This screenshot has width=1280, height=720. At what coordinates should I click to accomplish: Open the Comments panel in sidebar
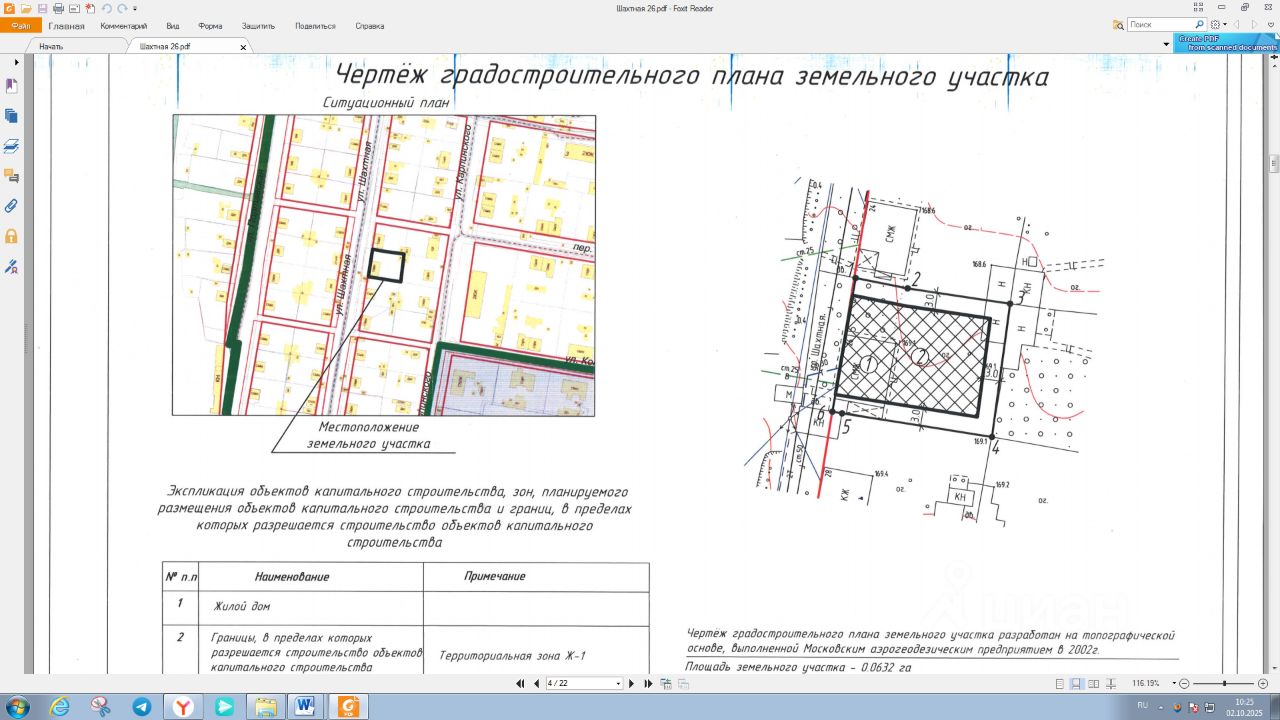[x=12, y=176]
